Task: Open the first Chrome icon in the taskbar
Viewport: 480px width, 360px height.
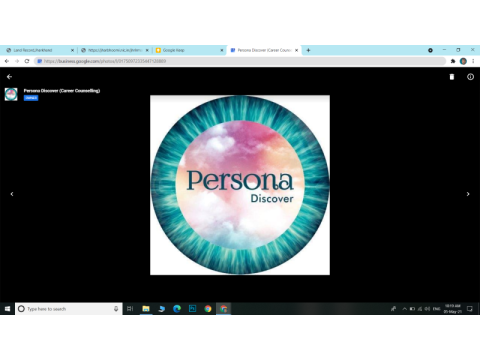Action: click(x=208, y=309)
